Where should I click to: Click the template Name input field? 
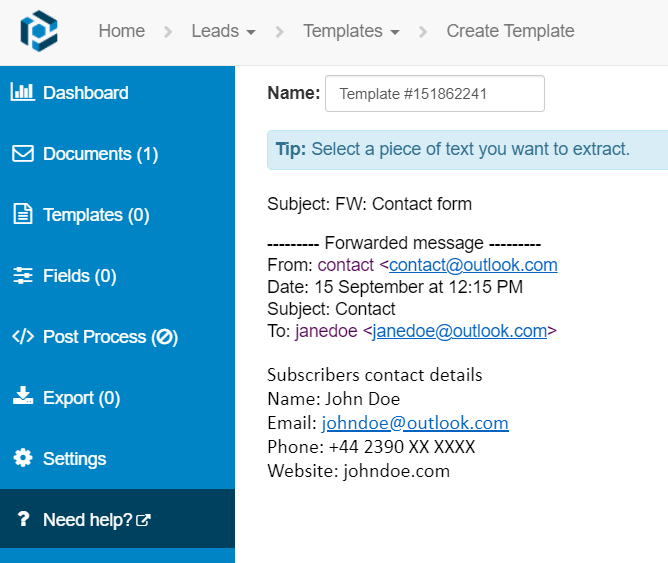[434, 94]
